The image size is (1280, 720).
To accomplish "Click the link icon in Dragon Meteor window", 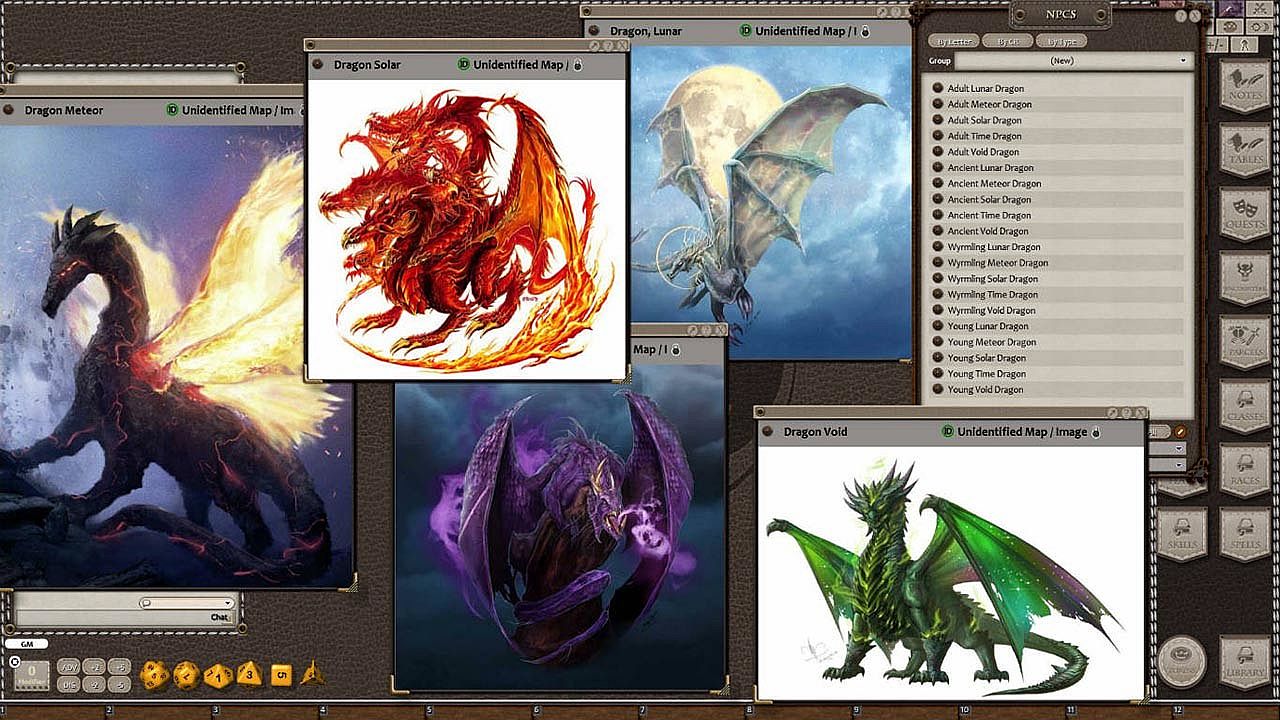I will tap(8, 110).
